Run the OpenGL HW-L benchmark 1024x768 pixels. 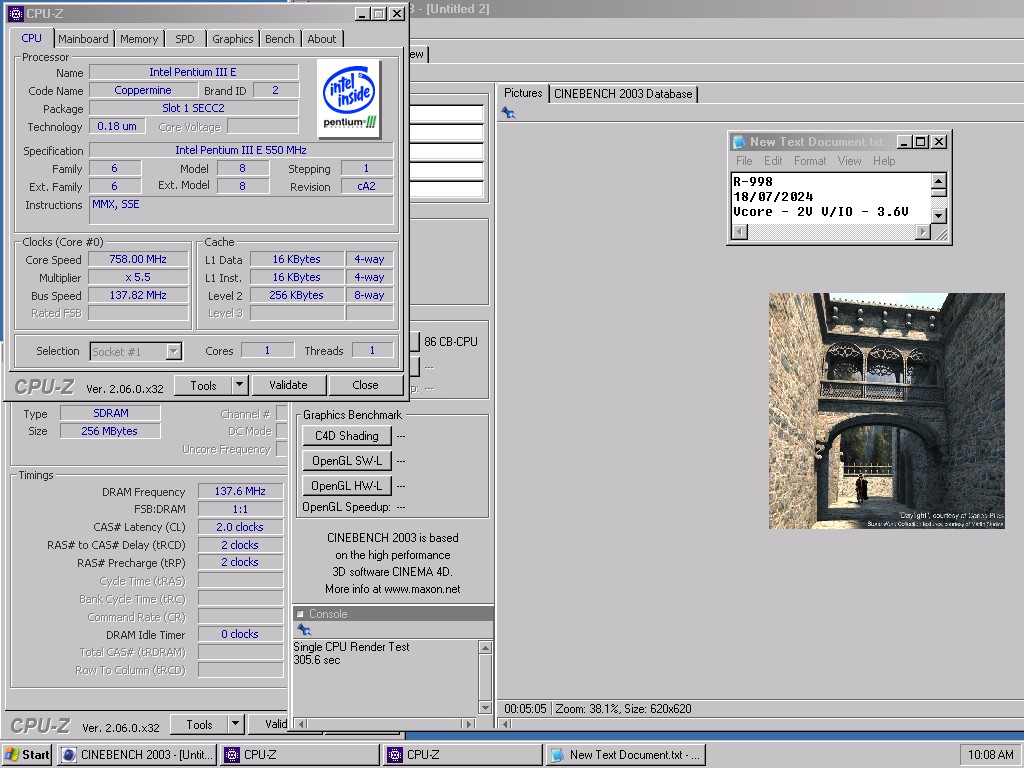click(x=347, y=485)
